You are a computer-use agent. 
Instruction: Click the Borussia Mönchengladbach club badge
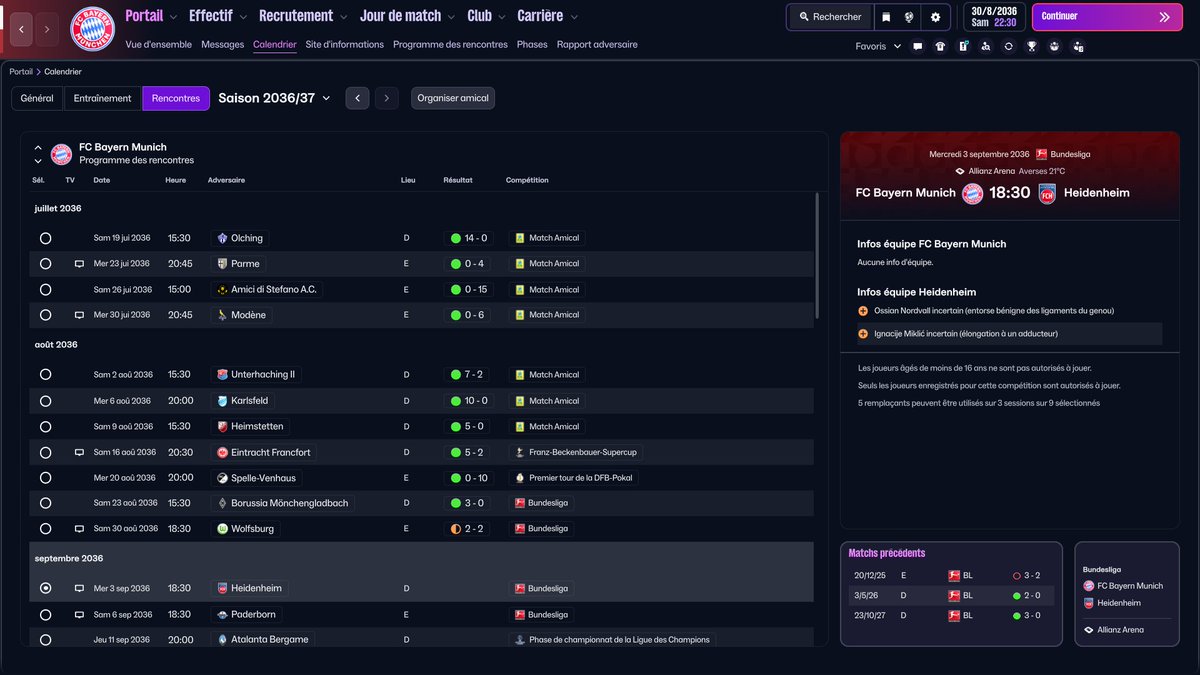click(223, 503)
